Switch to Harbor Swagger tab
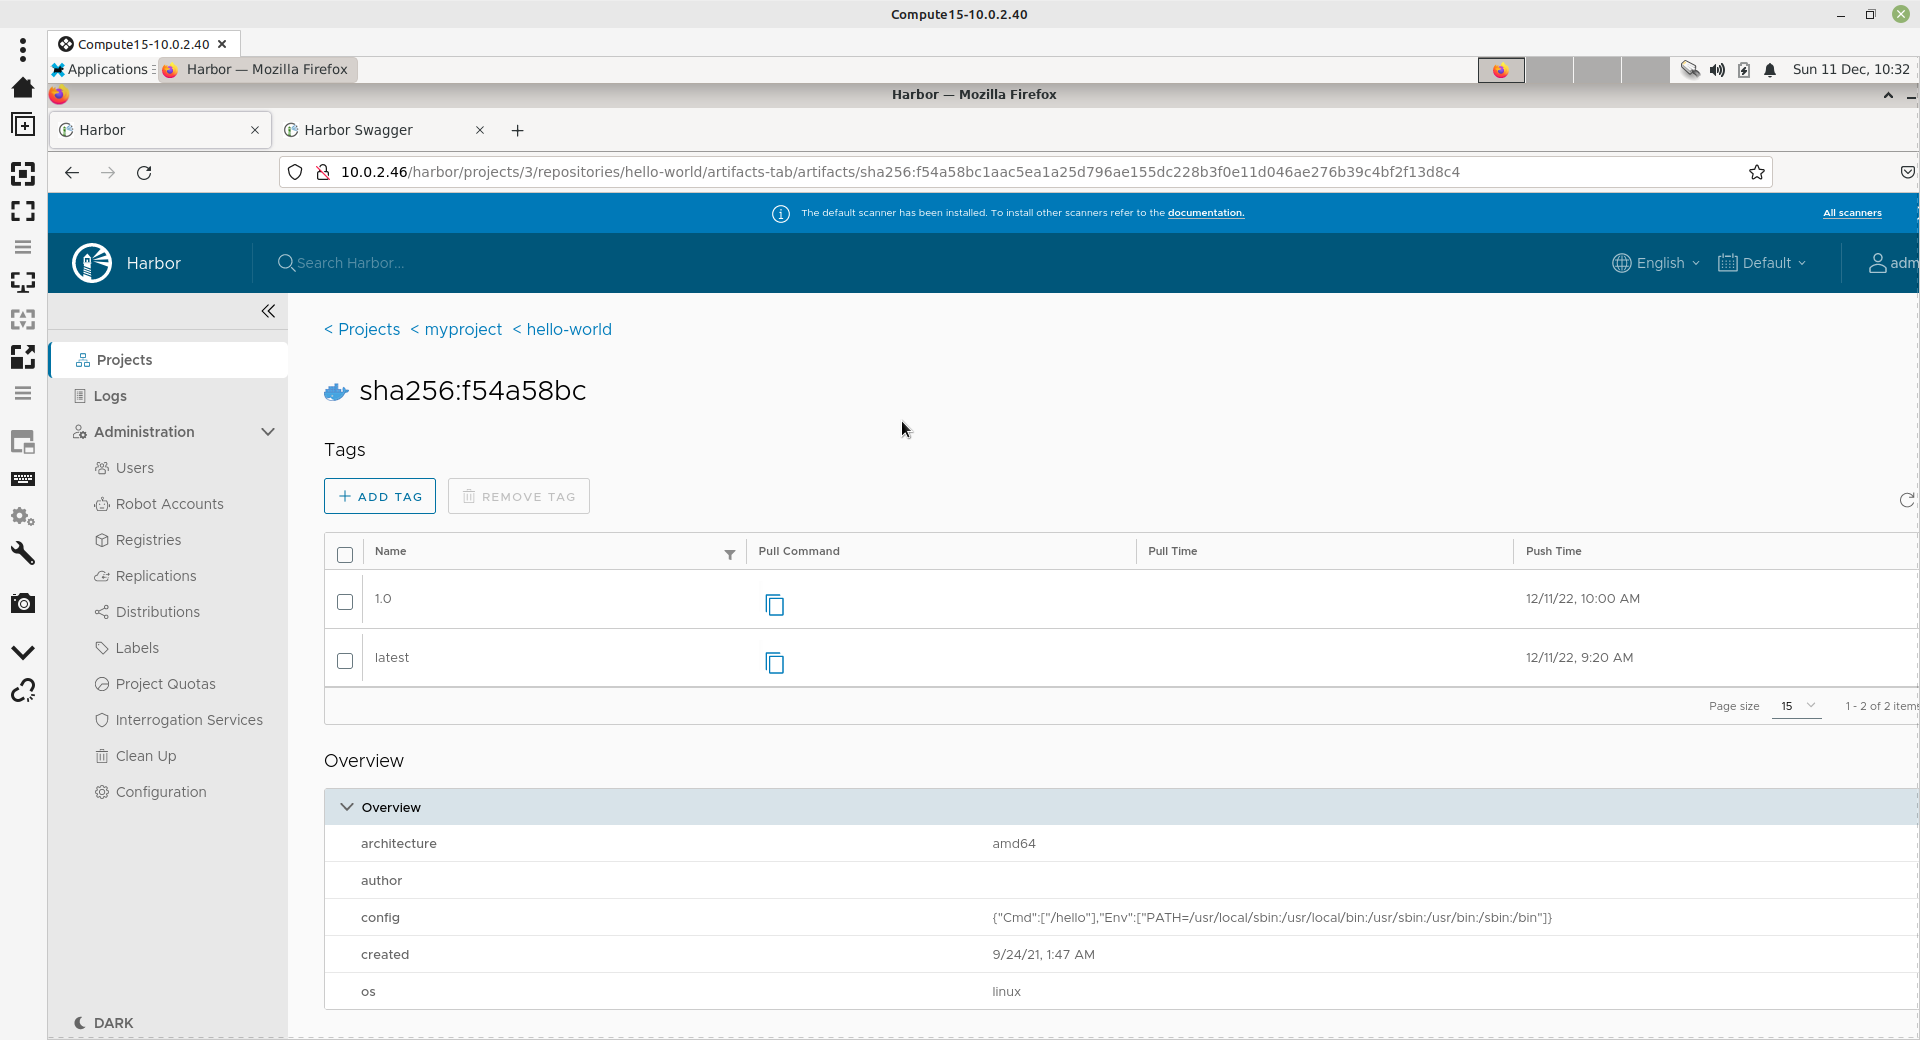The height and width of the screenshot is (1040, 1920). click(x=380, y=130)
